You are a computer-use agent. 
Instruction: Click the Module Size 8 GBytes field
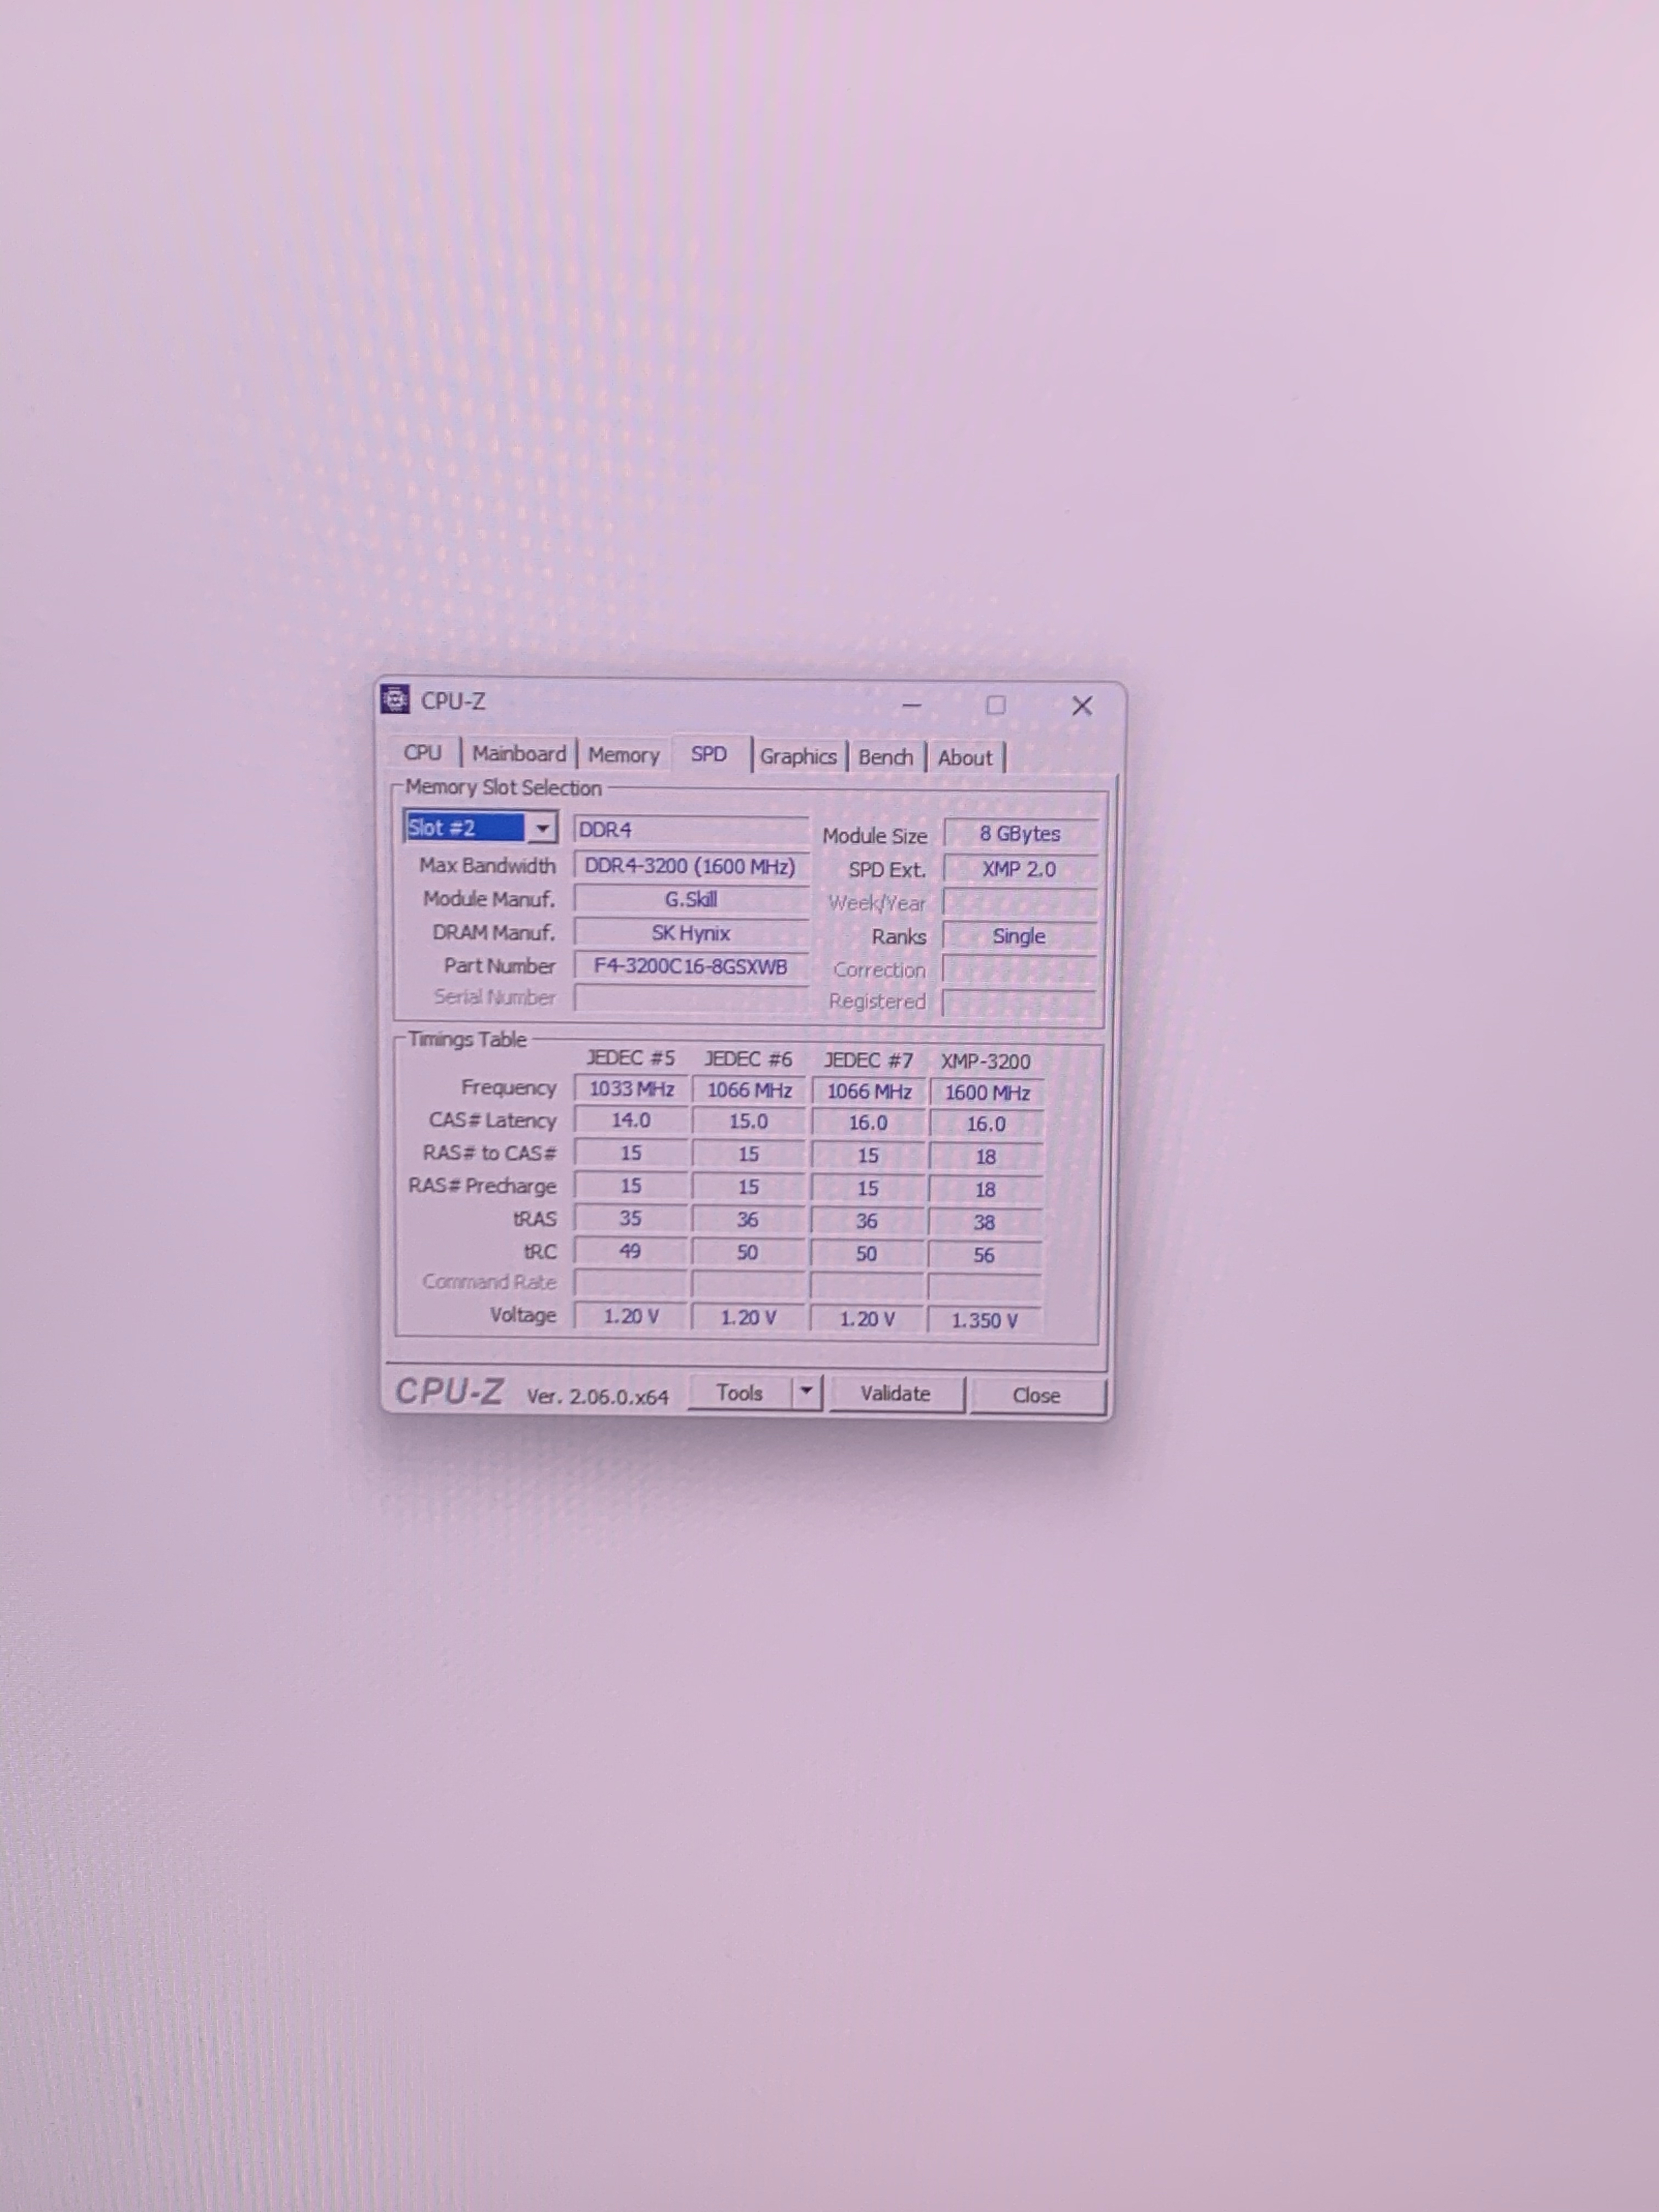[x=1019, y=834]
